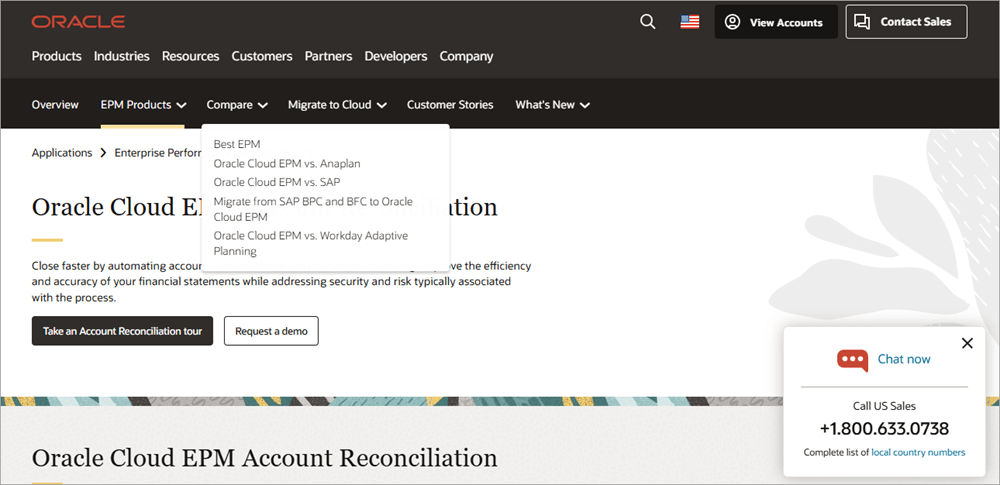The width and height of the screenshot is (1000, 485).
Task: Open Customer Stories tab
Action: 450,105
